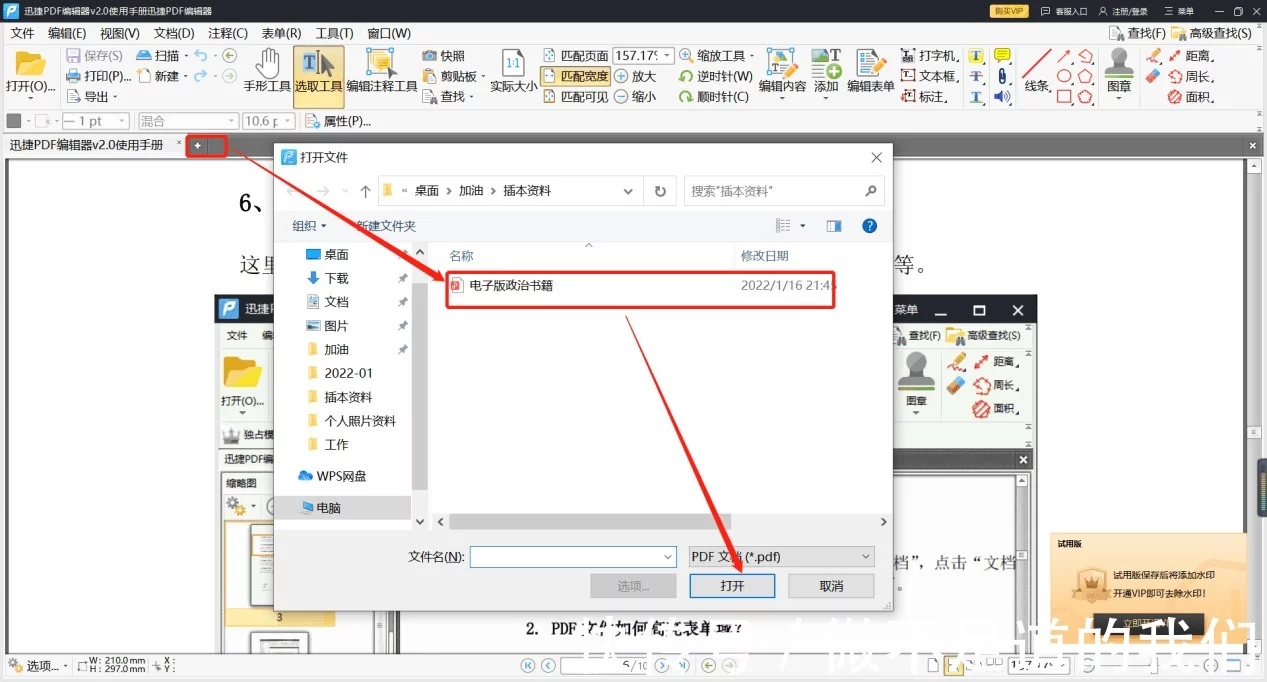This screenshot has height=682, width=1267.
Task: Zoom in with the 放大 button
Action: pyautogui.click(x=635, y=76)
